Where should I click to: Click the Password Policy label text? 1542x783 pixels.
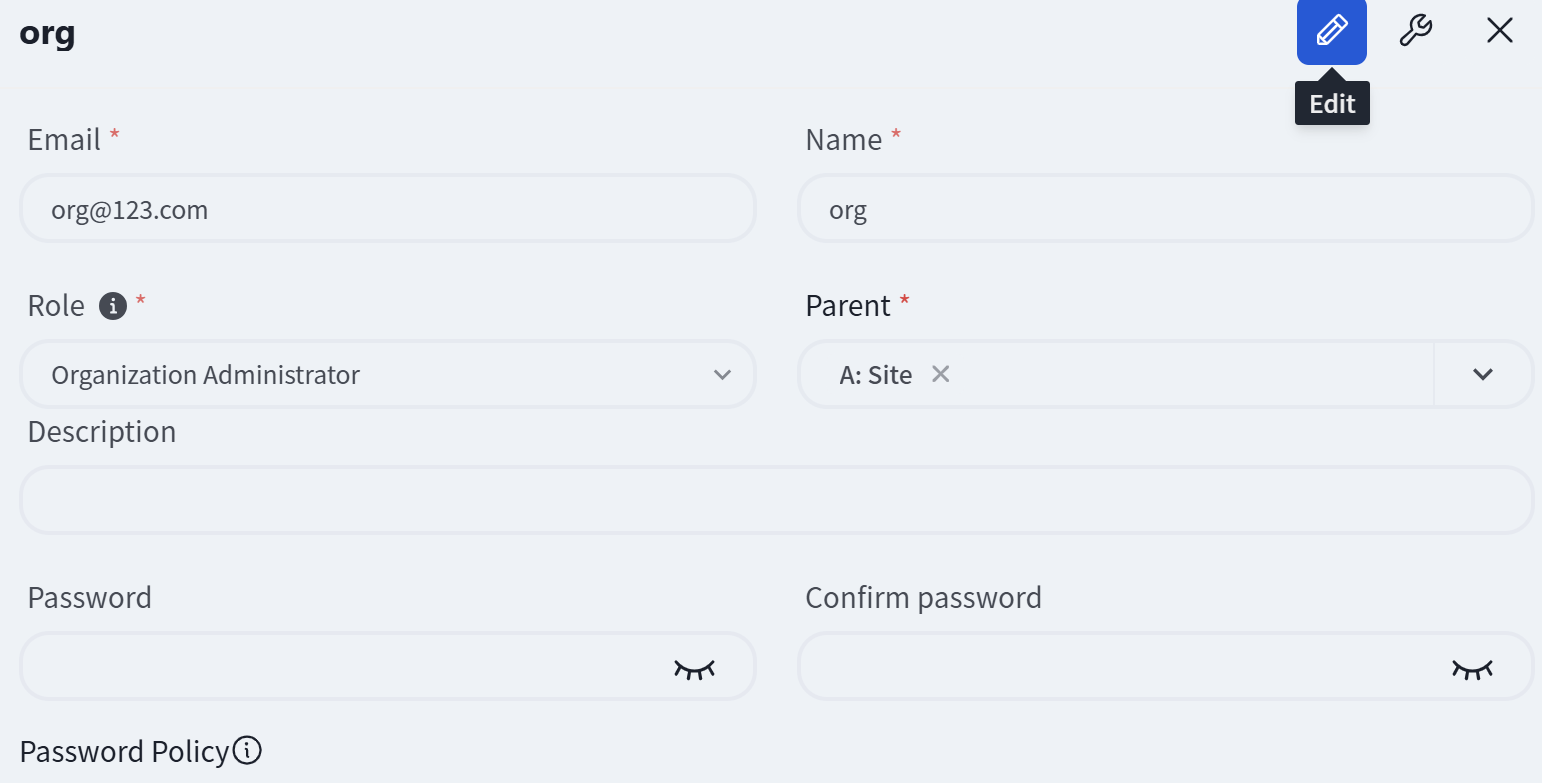pyautogui.click(x=124, y=751)
